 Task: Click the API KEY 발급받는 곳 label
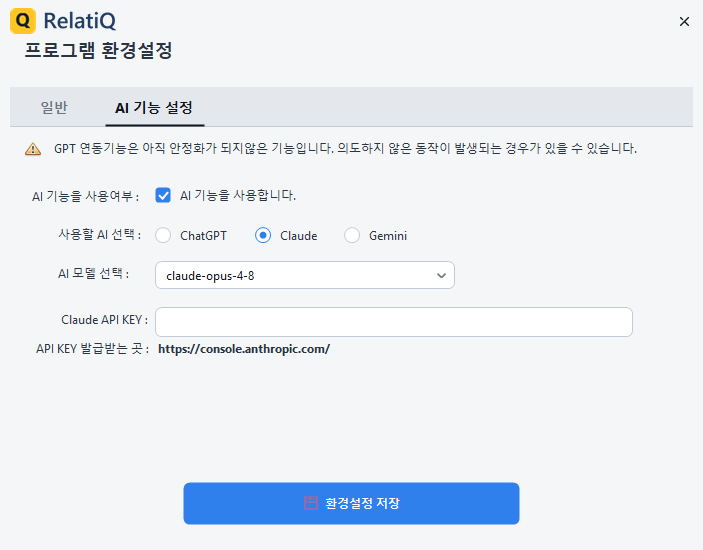click(x=93, y=349)
